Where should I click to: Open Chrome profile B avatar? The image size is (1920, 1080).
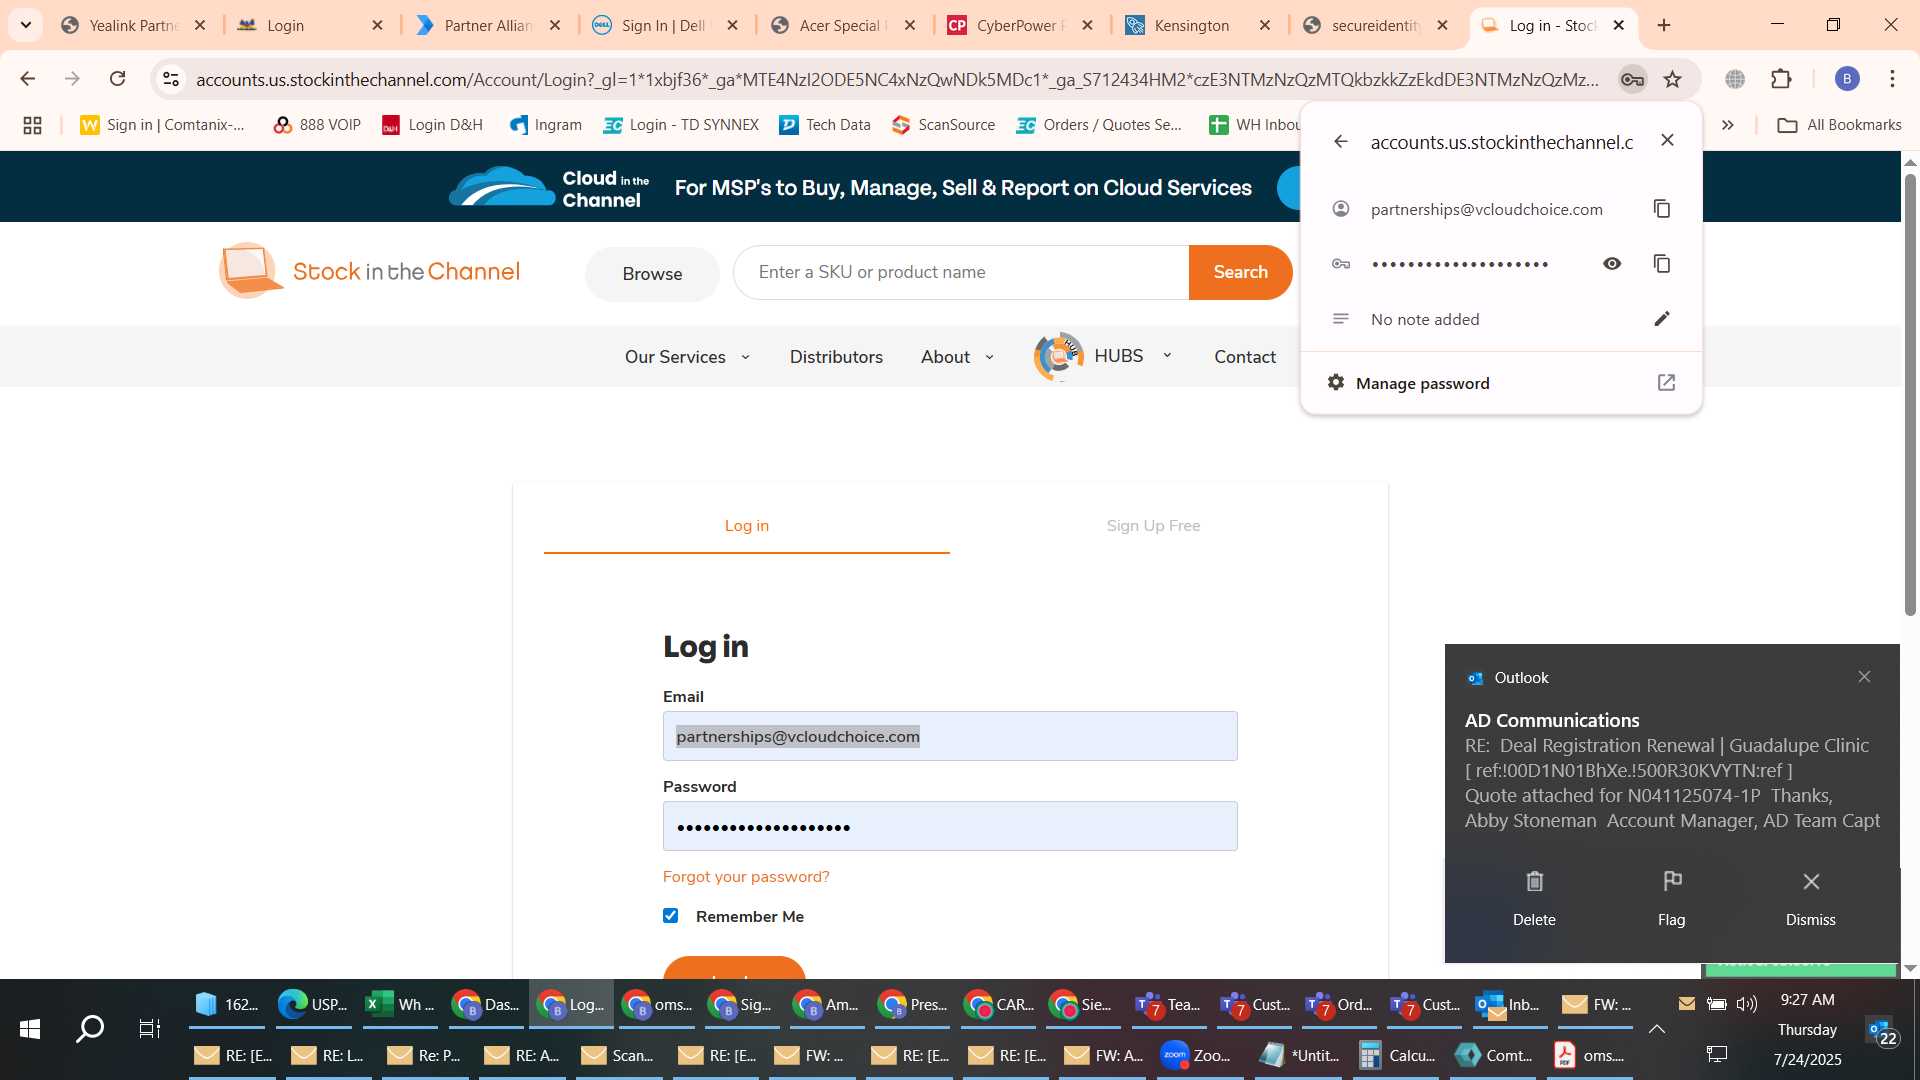click(x=1847, y=79)
